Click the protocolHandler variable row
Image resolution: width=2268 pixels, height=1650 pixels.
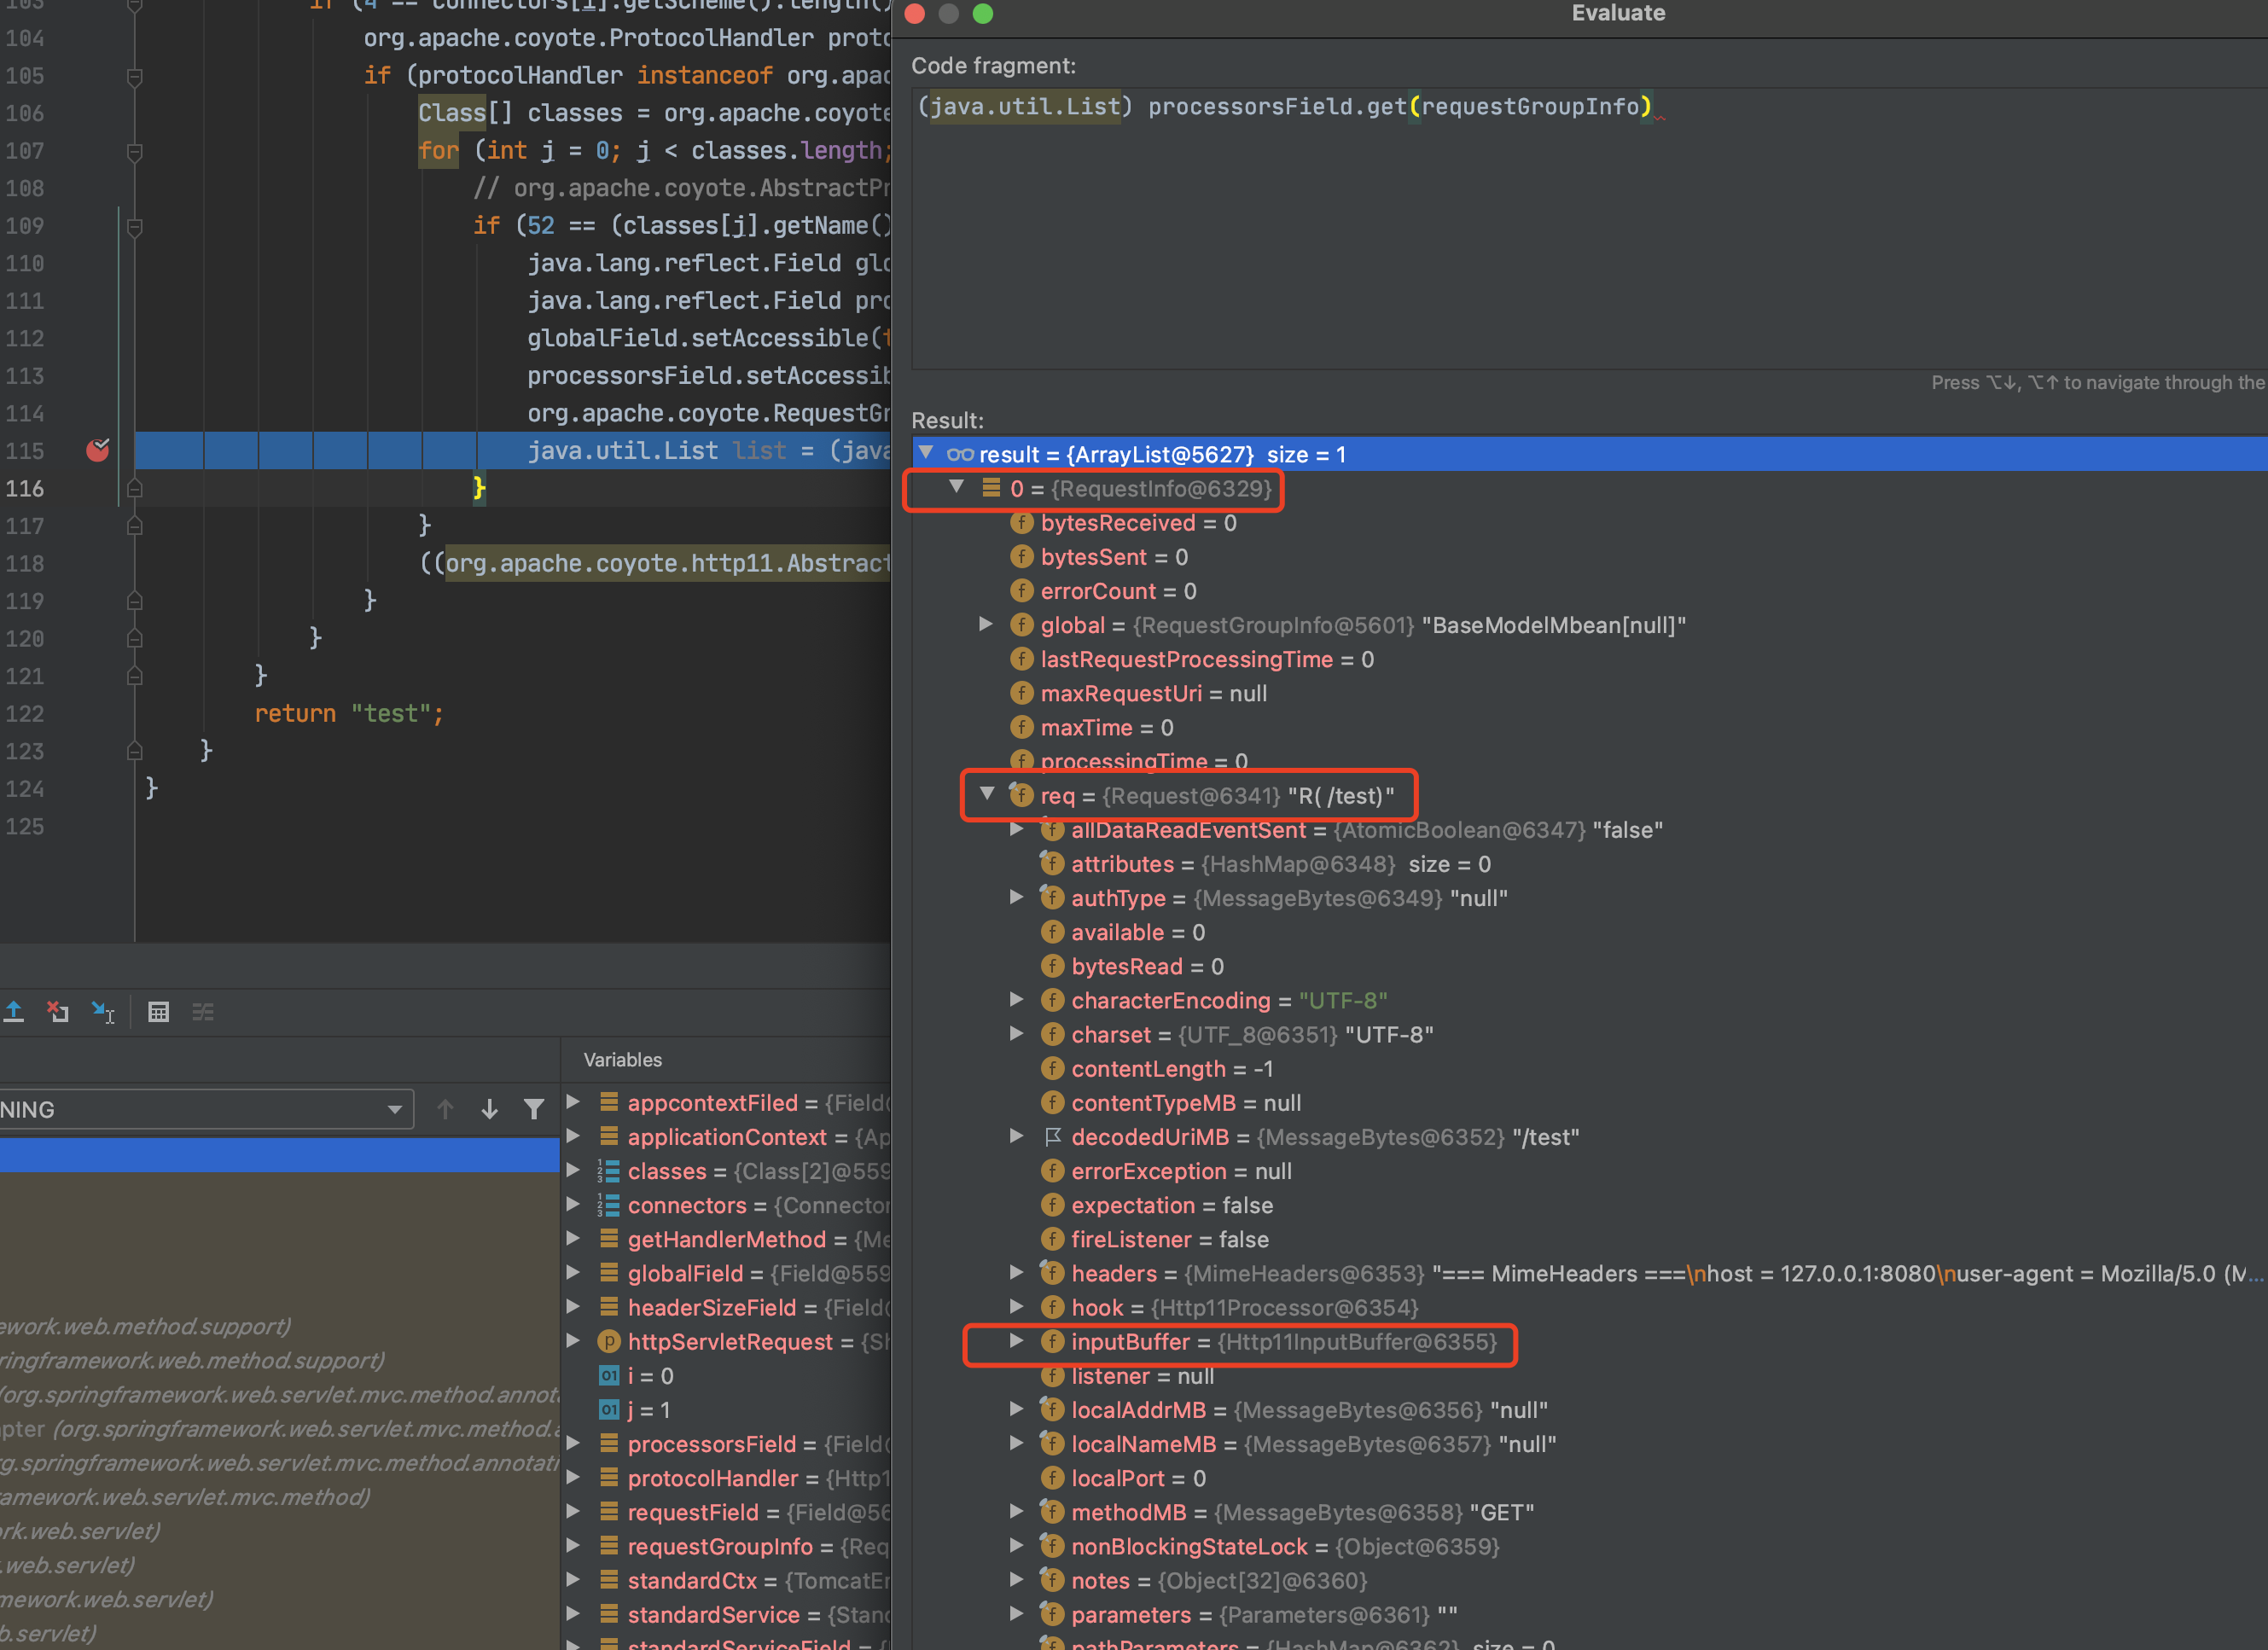tap(726, 1478)
